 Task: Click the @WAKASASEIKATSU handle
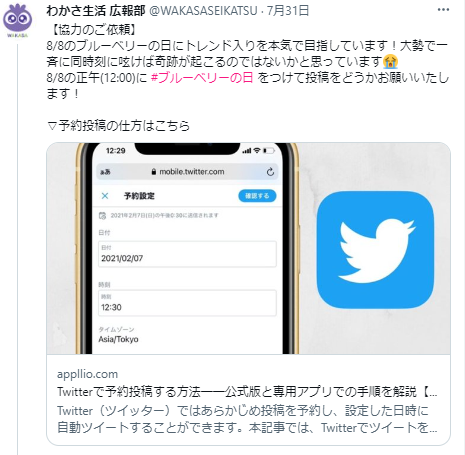(203, 11)
